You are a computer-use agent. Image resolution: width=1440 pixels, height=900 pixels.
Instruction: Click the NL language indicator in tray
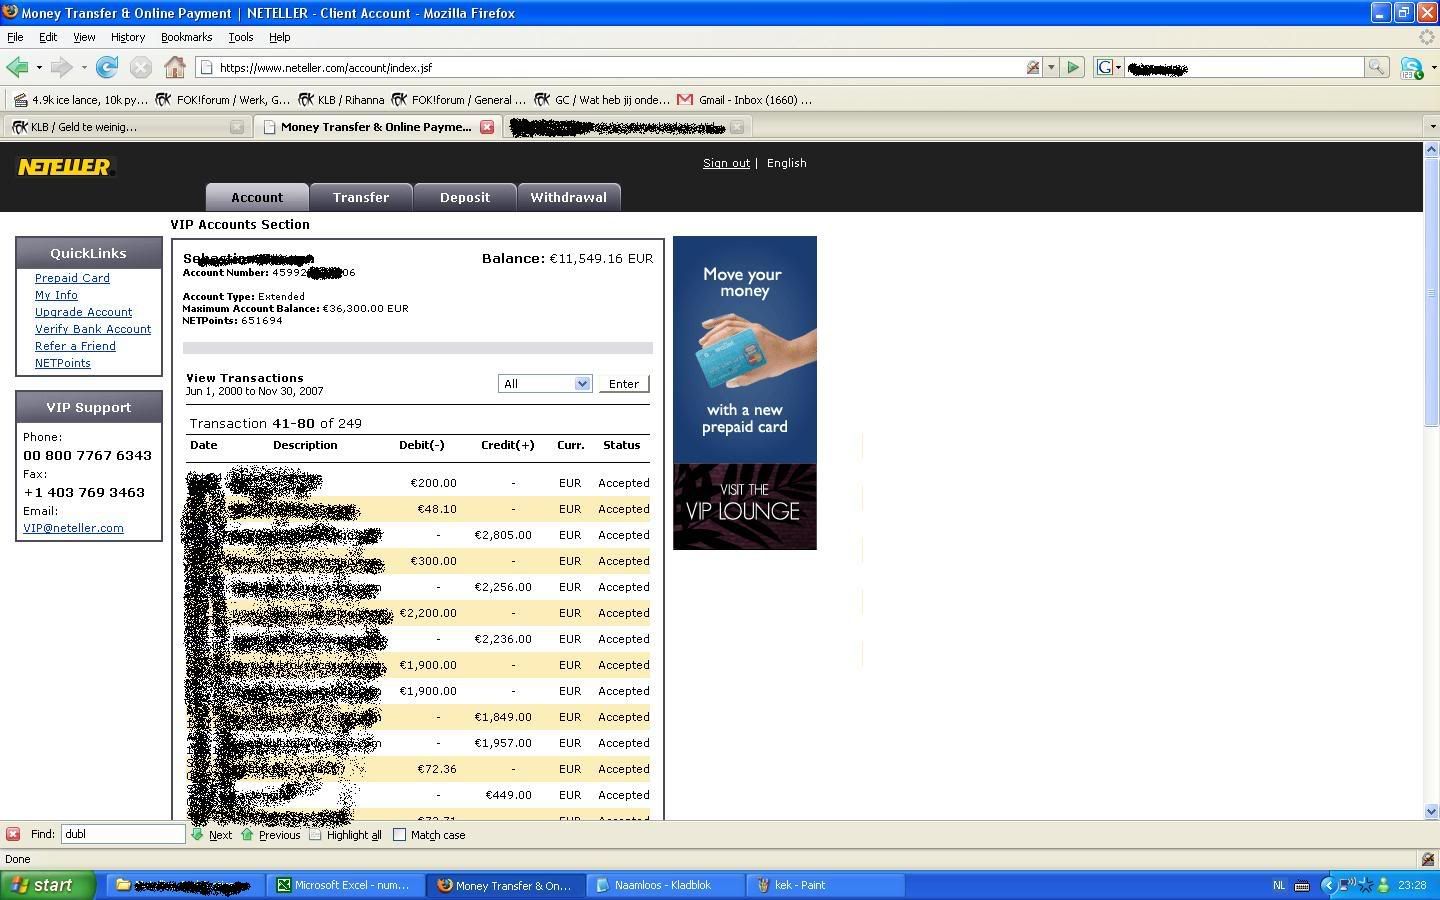coord(1278,885)
